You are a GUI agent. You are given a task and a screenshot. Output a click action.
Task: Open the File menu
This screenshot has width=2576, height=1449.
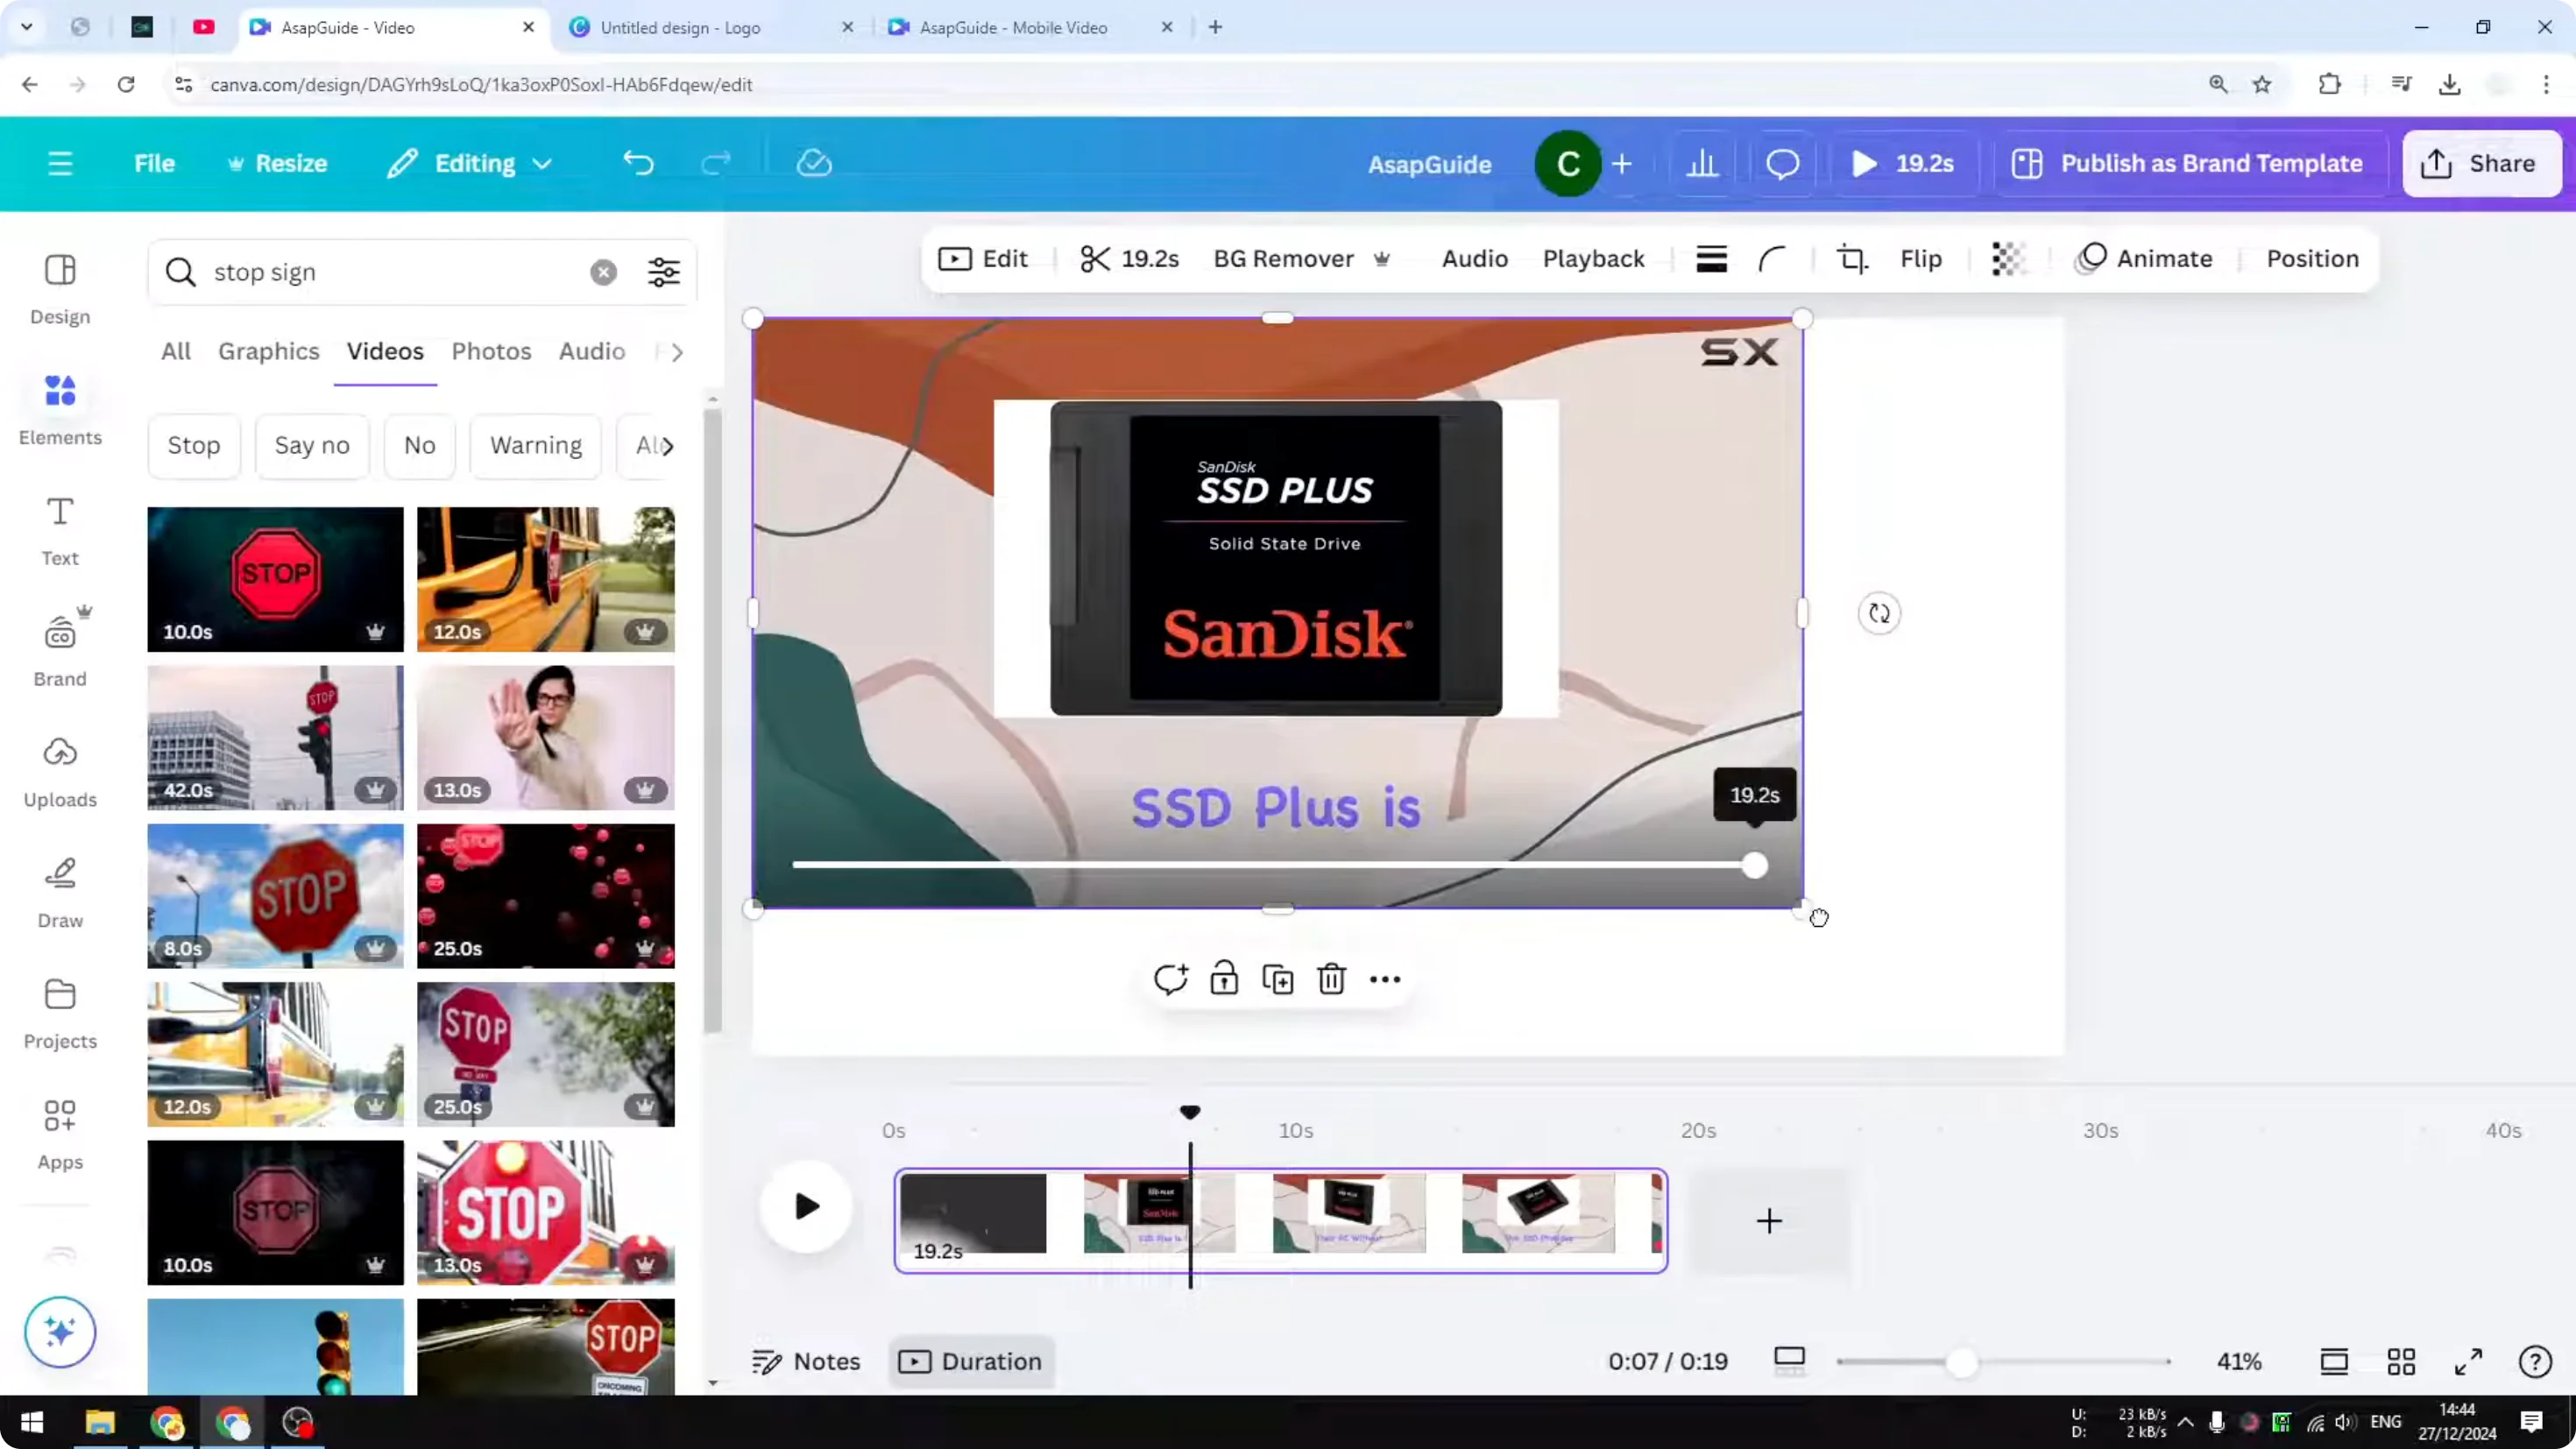(x=154, y=163)
